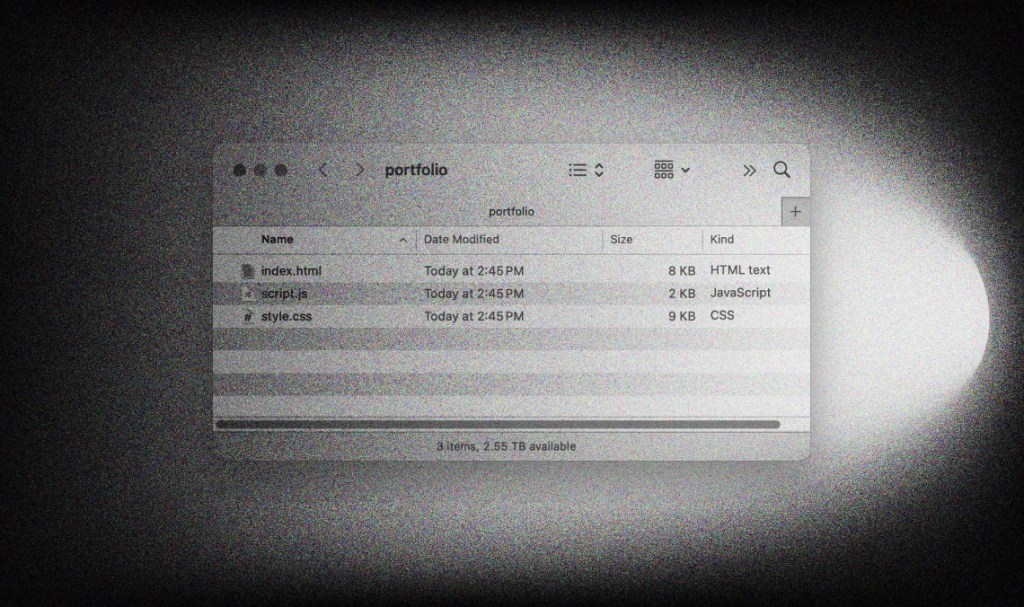1024x607 pixels.
Task: Select the index.html document icon
Action: (248, 270)
